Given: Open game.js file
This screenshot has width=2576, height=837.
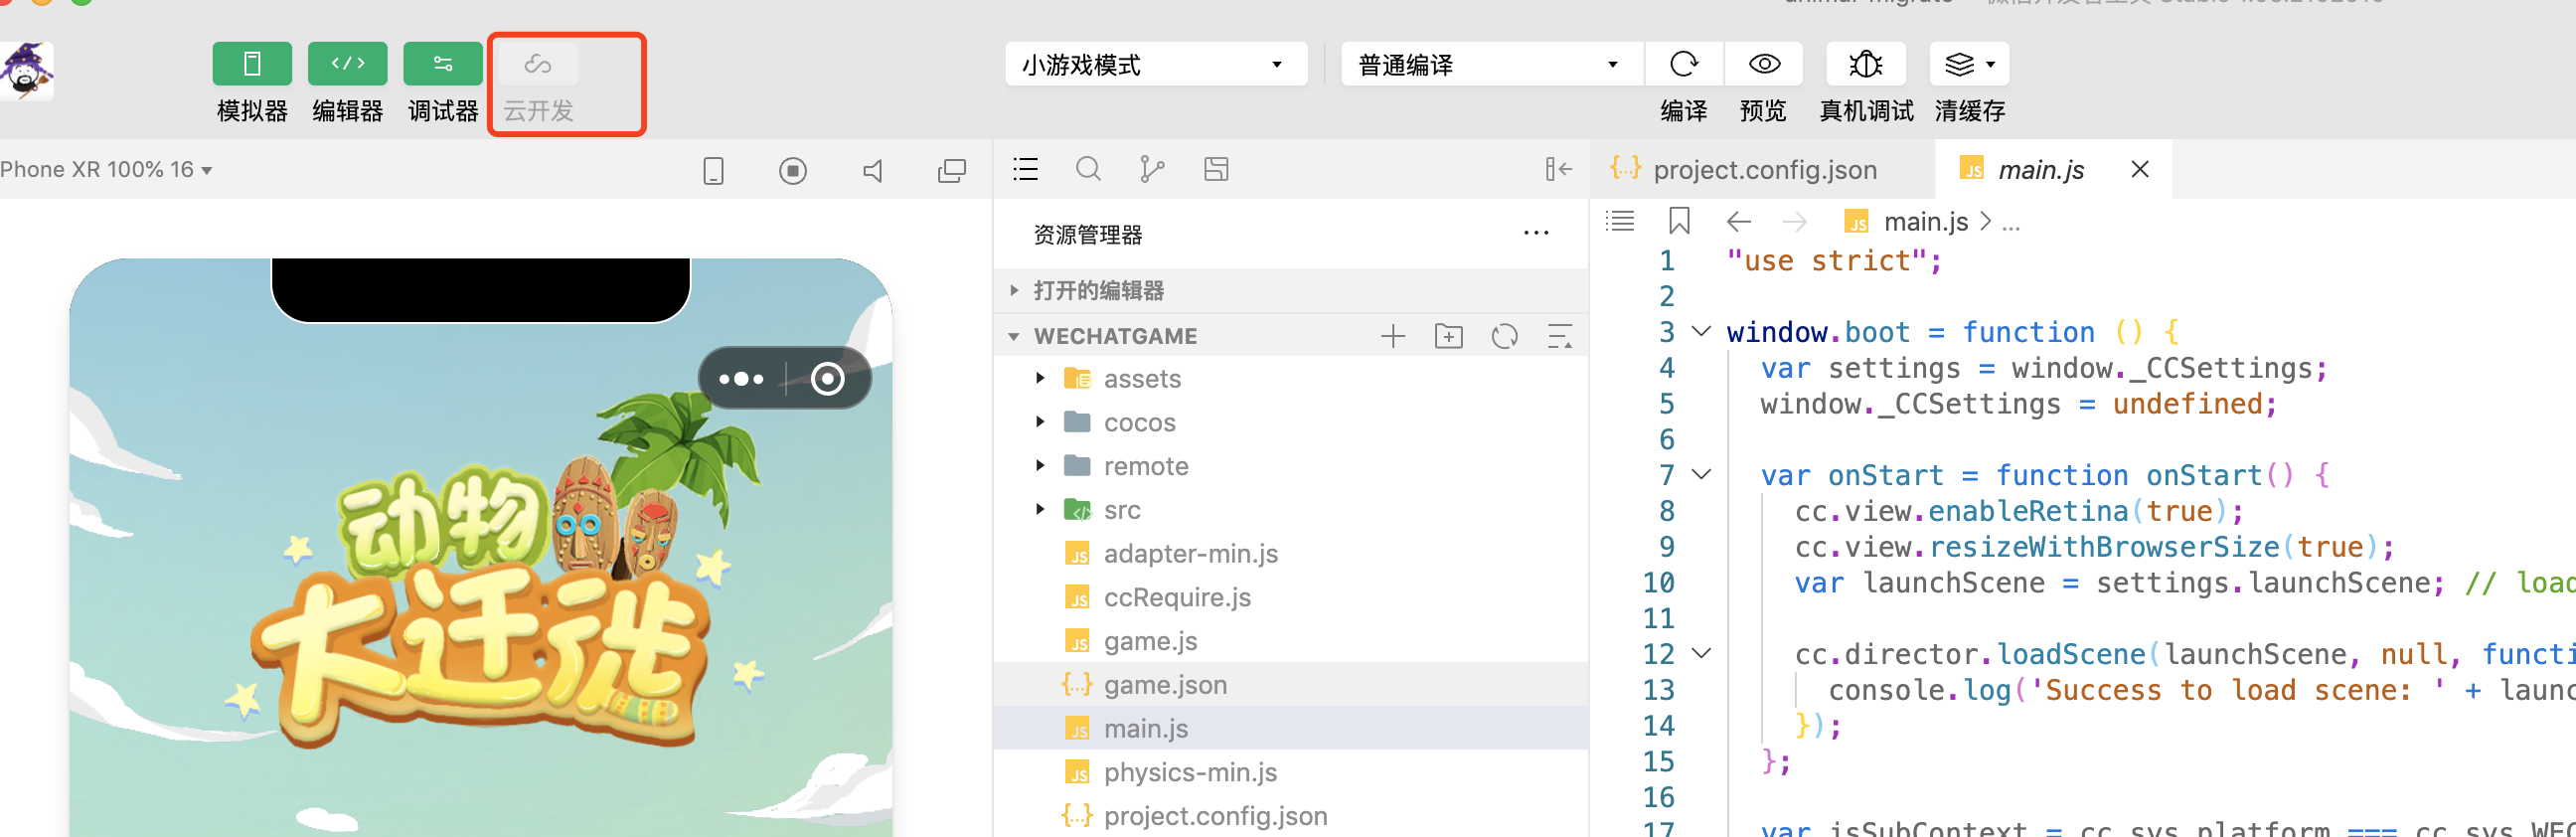Looking at the screenshot, I should [1290, 641].
